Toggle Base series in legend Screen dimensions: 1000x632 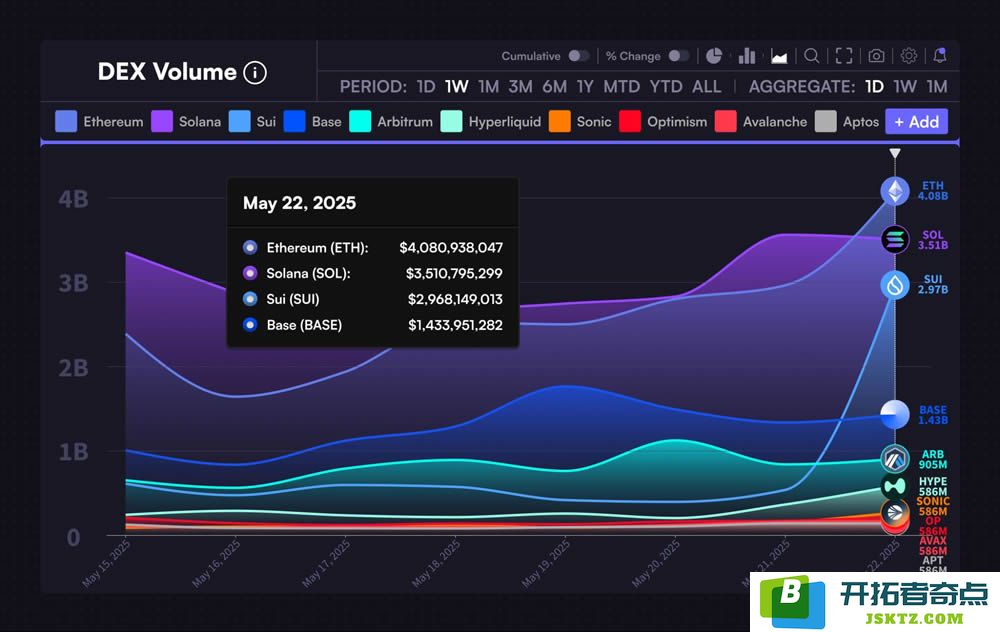312,121
